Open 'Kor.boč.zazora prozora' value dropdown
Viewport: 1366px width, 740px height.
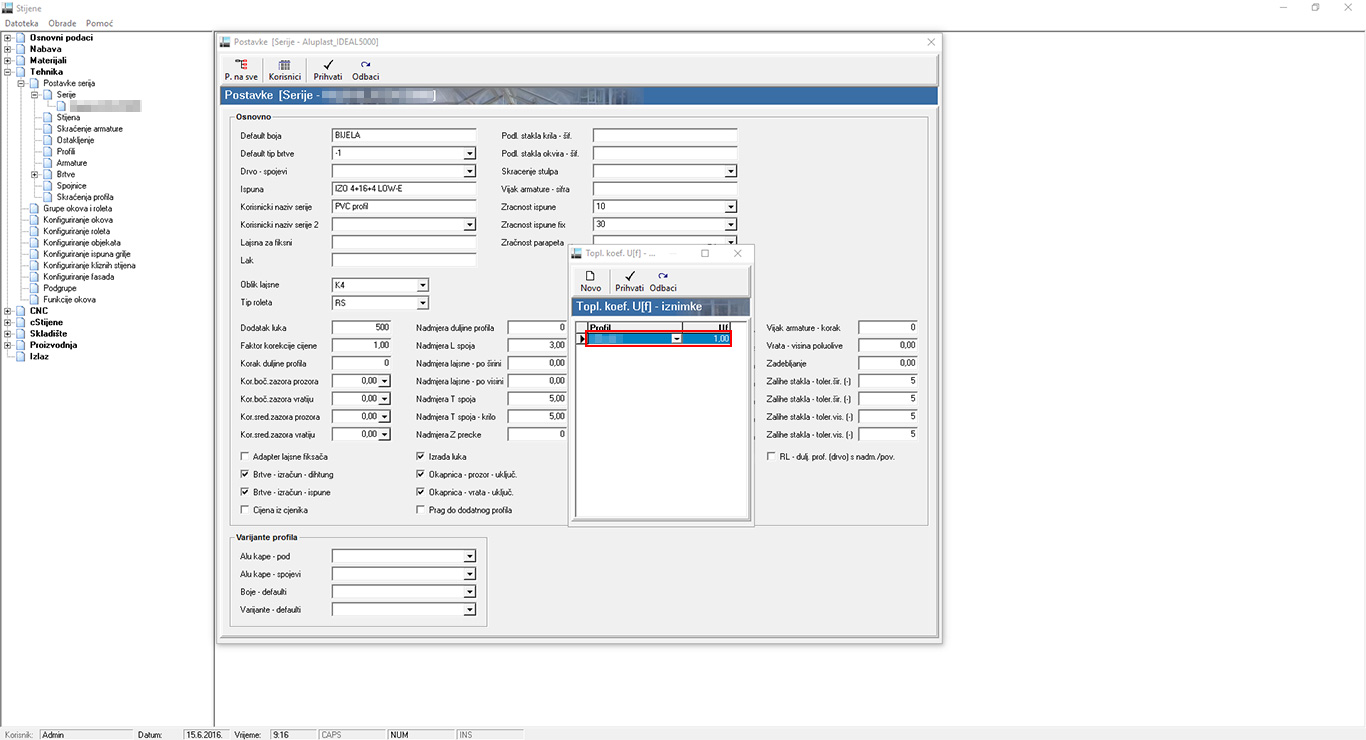tap(385, 381)
